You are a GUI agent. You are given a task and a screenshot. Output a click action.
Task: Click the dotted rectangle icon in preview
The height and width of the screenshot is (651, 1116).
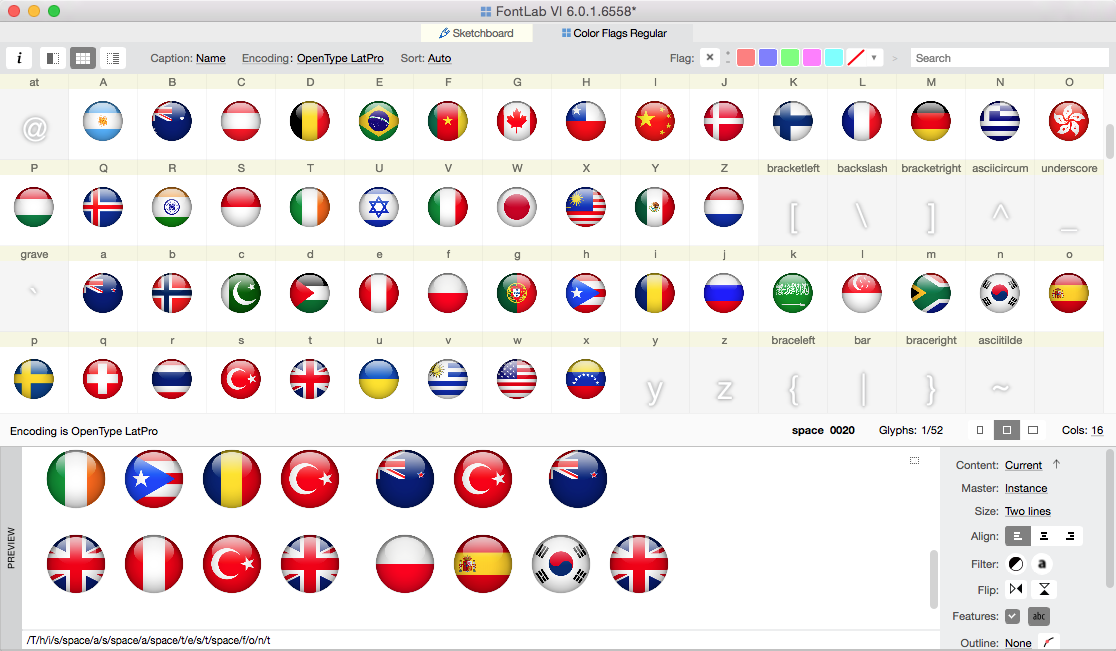[915, 461]
